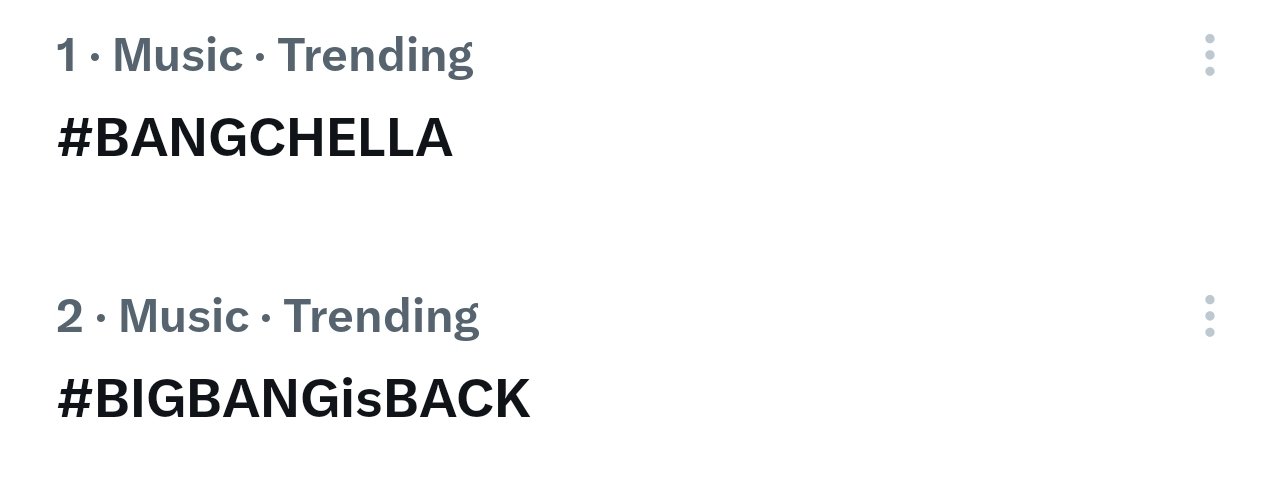Show the menu for the number one trend
This screenshot has width=1280, height=503.
point(1209,55)
